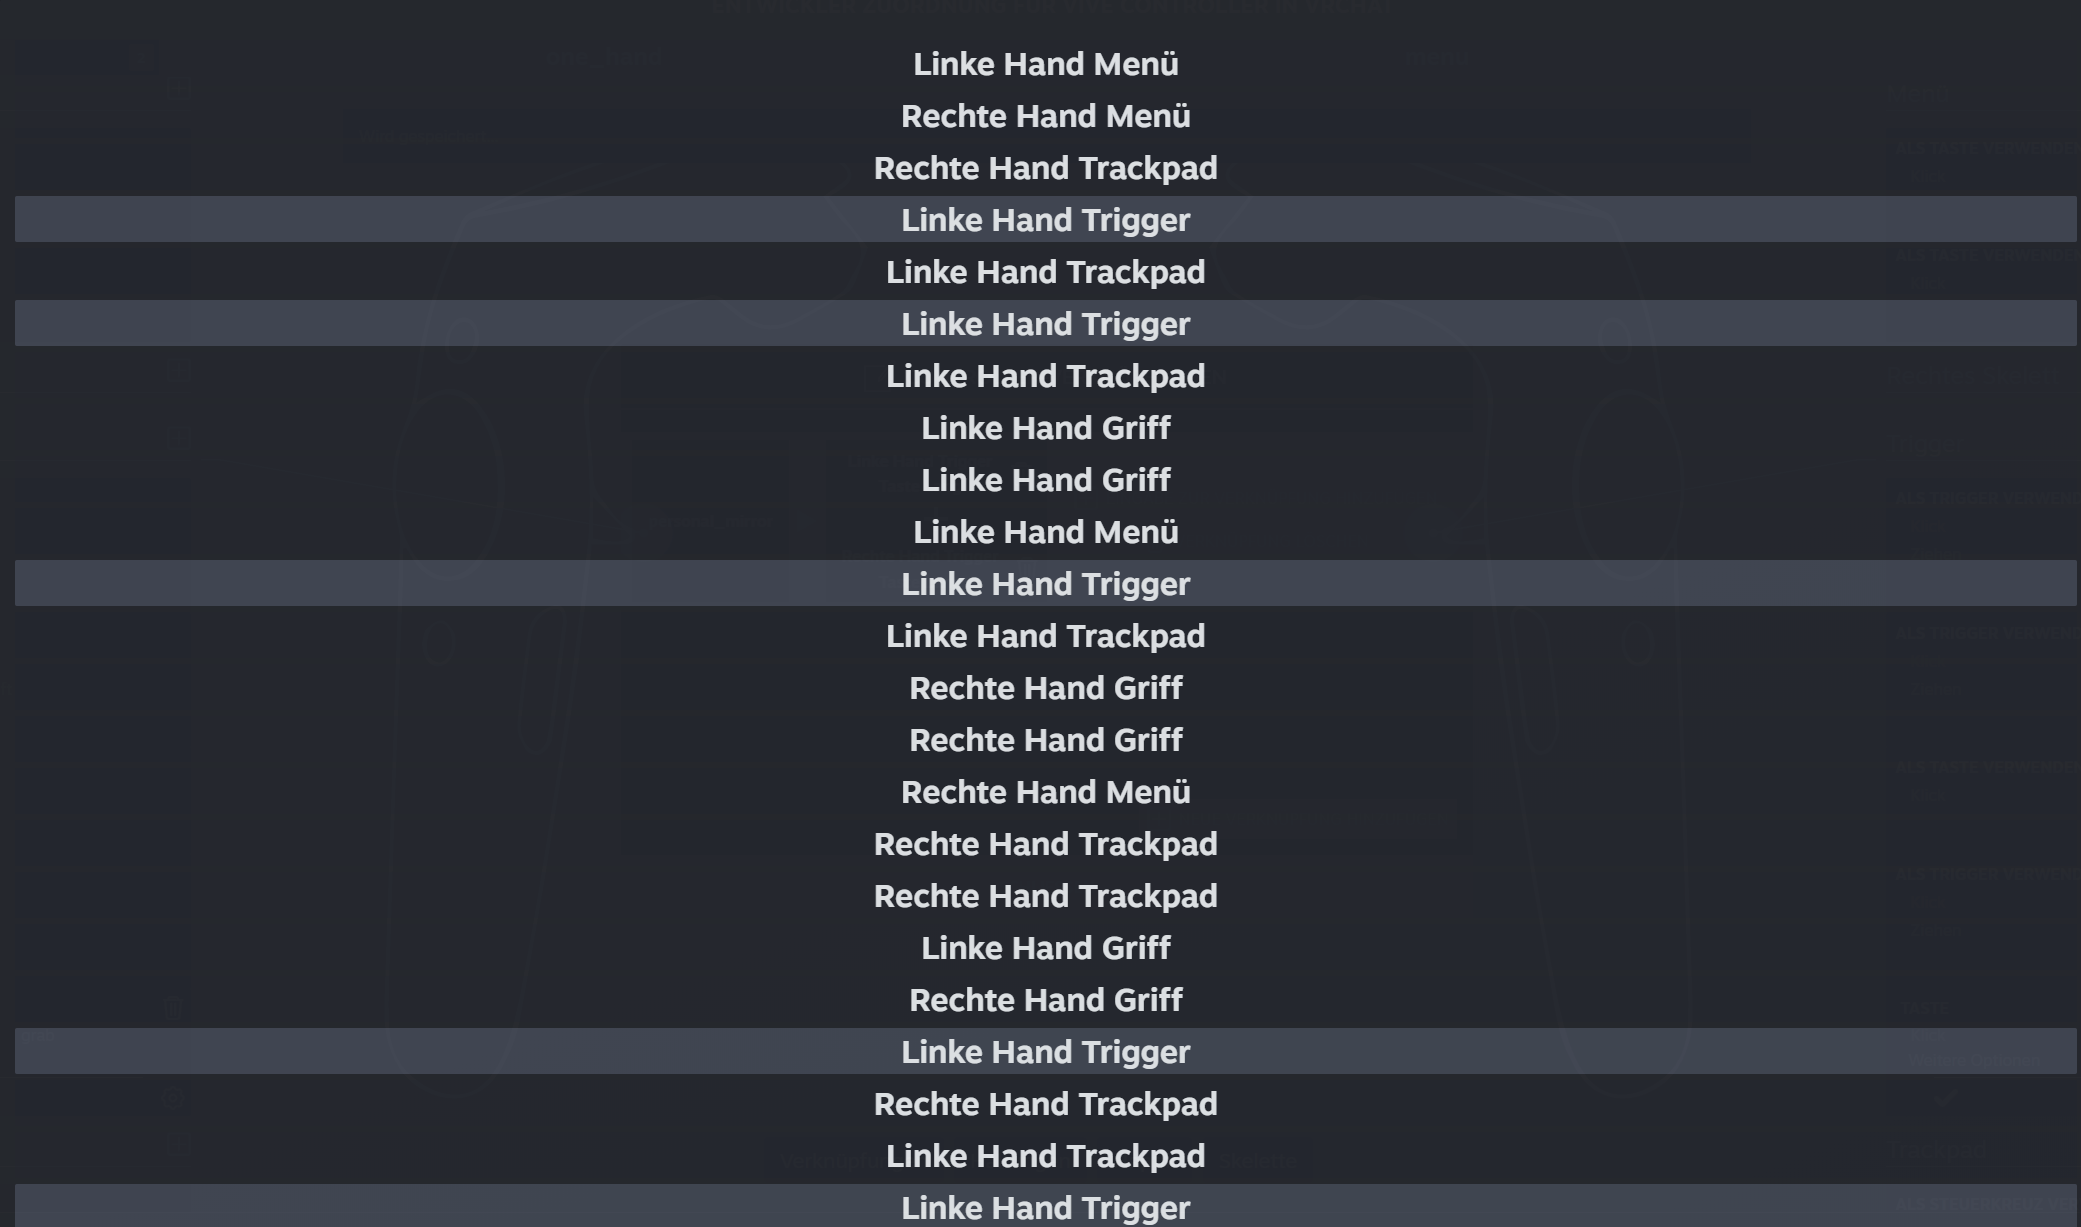Image resolution: width=2081 pixels, height=1227 pixels.
Task: Select the bottommost Linke Hand Trigger row
Action: [x=1045, y=1207]
